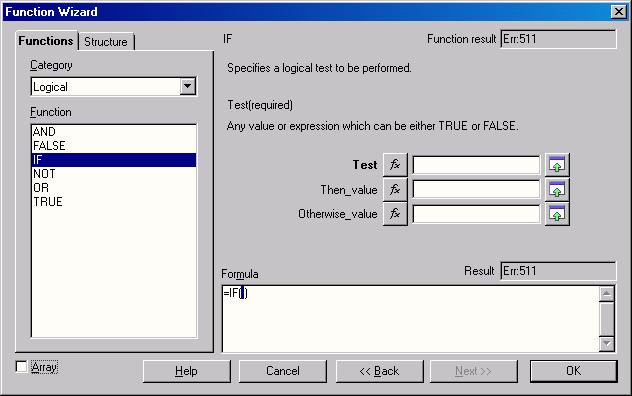
Task: Confirm with the OK button
Action: tap(573, 371)
